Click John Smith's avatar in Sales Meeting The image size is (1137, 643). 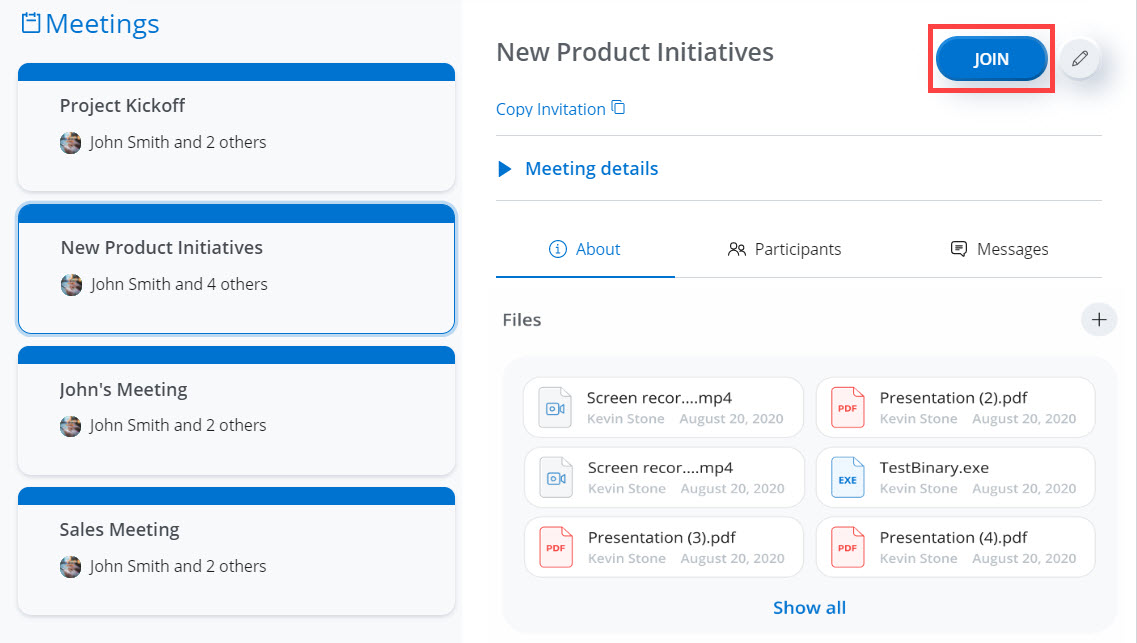pos(70,567)
